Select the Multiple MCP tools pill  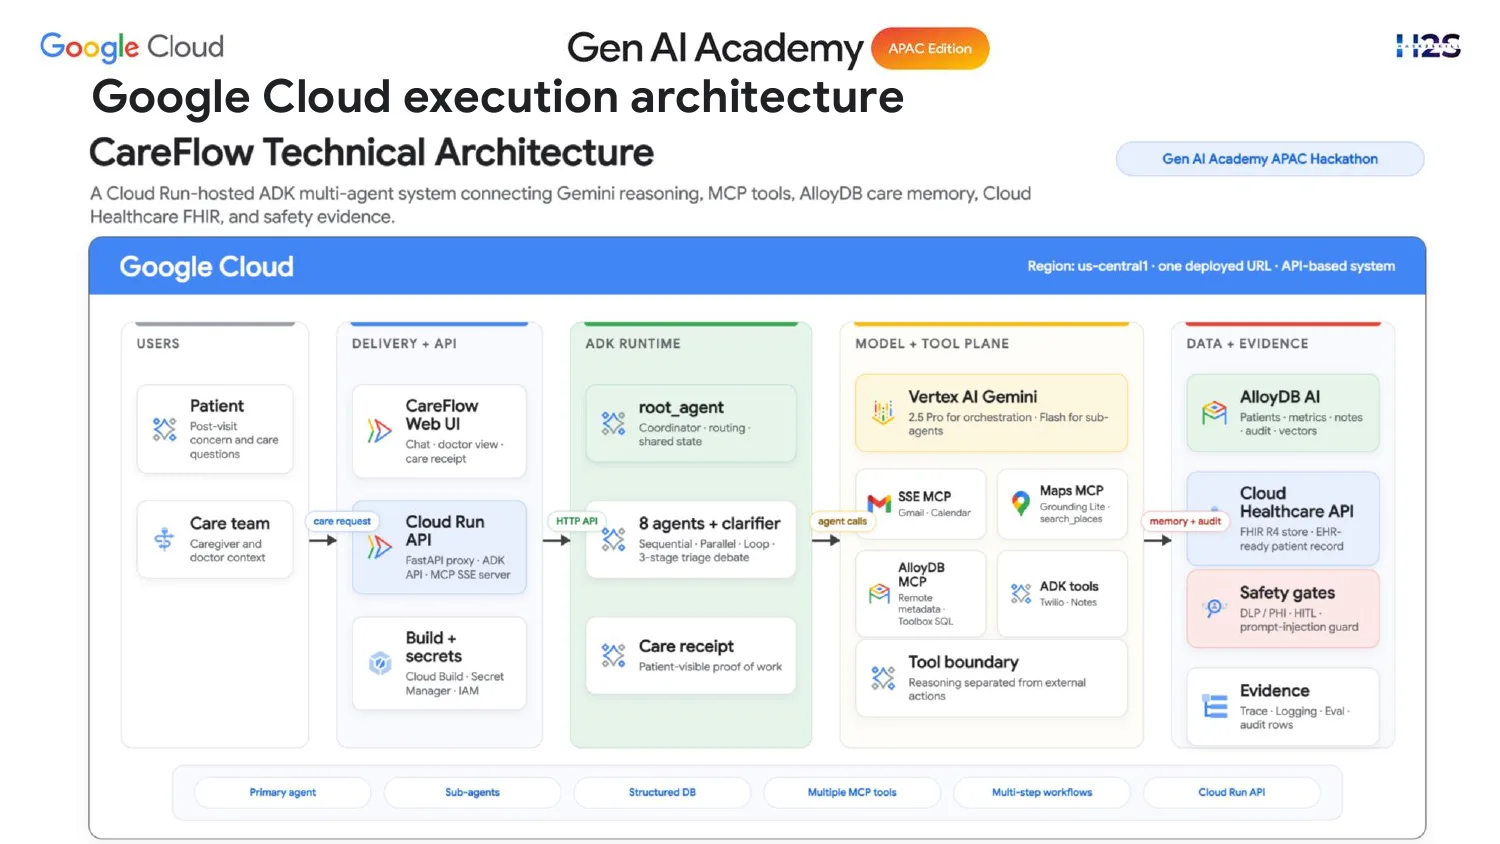(x=852, y=792)
